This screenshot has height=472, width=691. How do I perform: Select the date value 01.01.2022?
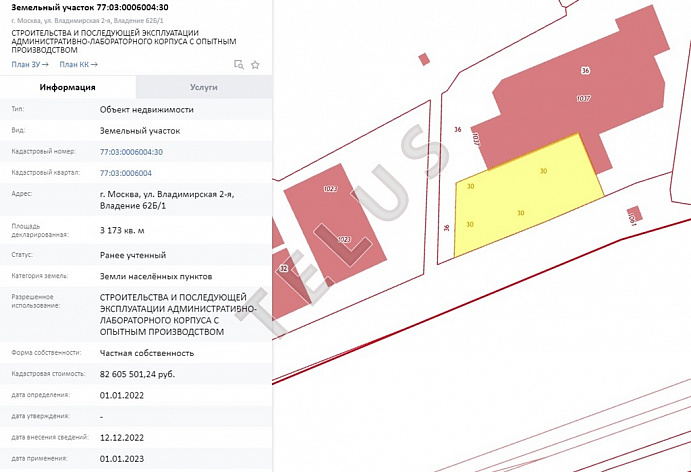click(122, 395)
